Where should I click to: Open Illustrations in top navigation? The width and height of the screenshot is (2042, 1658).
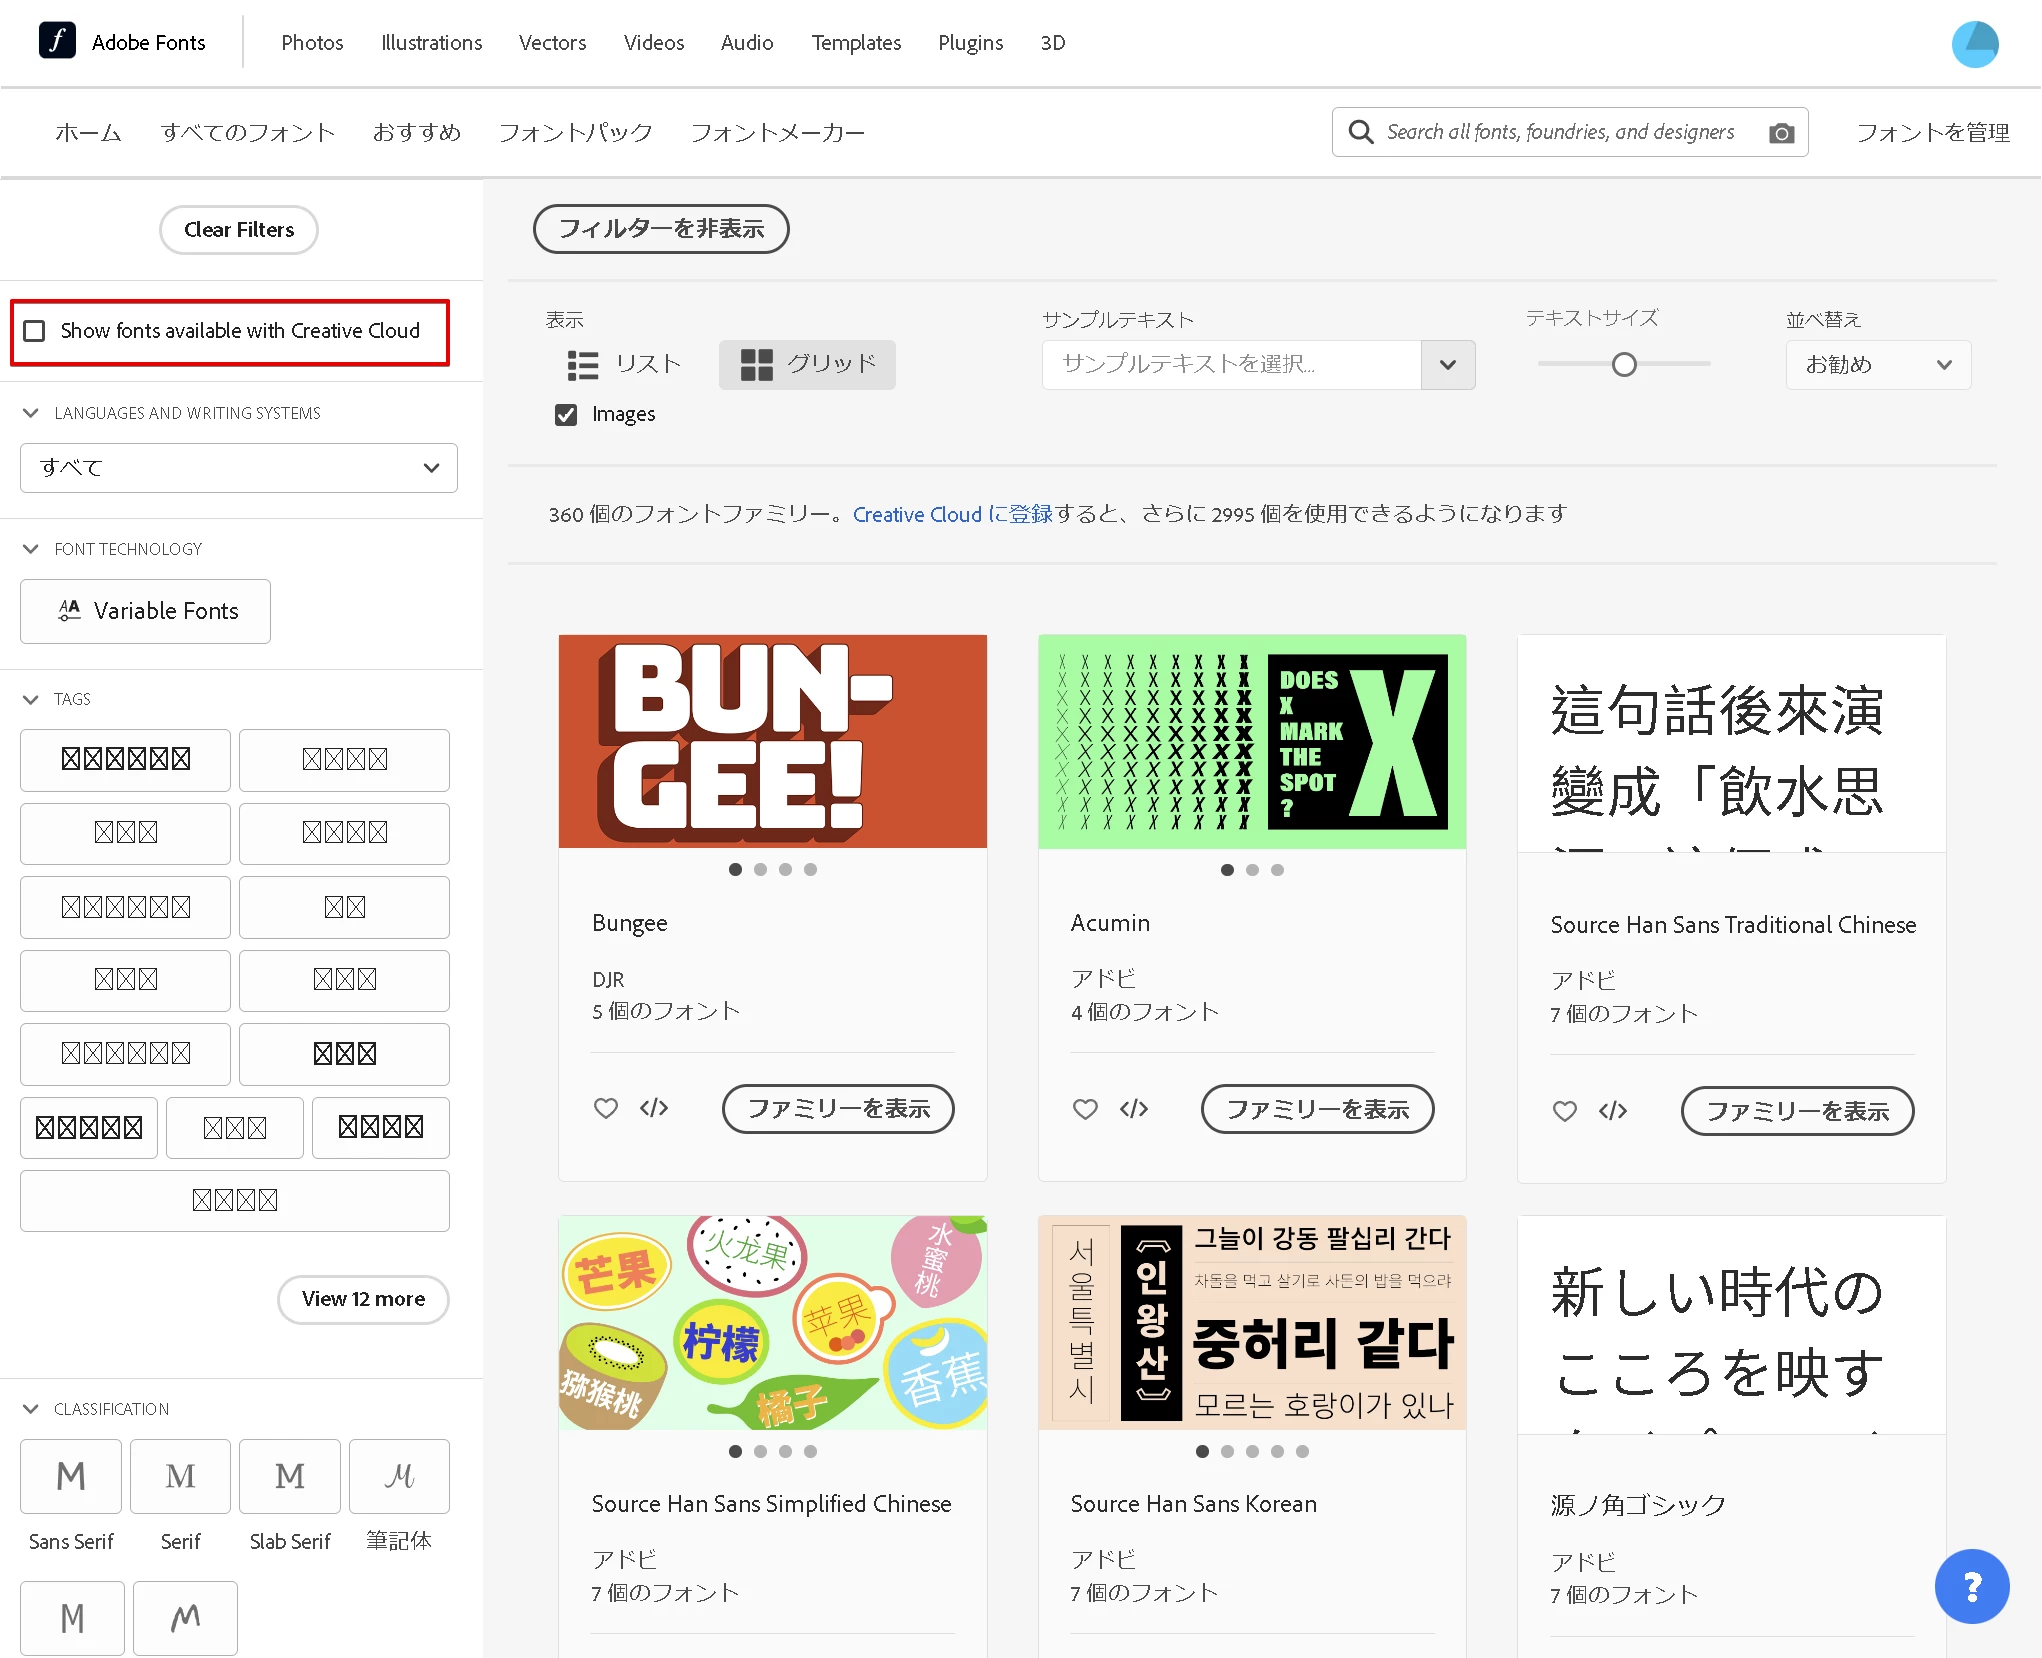tap(431, 43)
